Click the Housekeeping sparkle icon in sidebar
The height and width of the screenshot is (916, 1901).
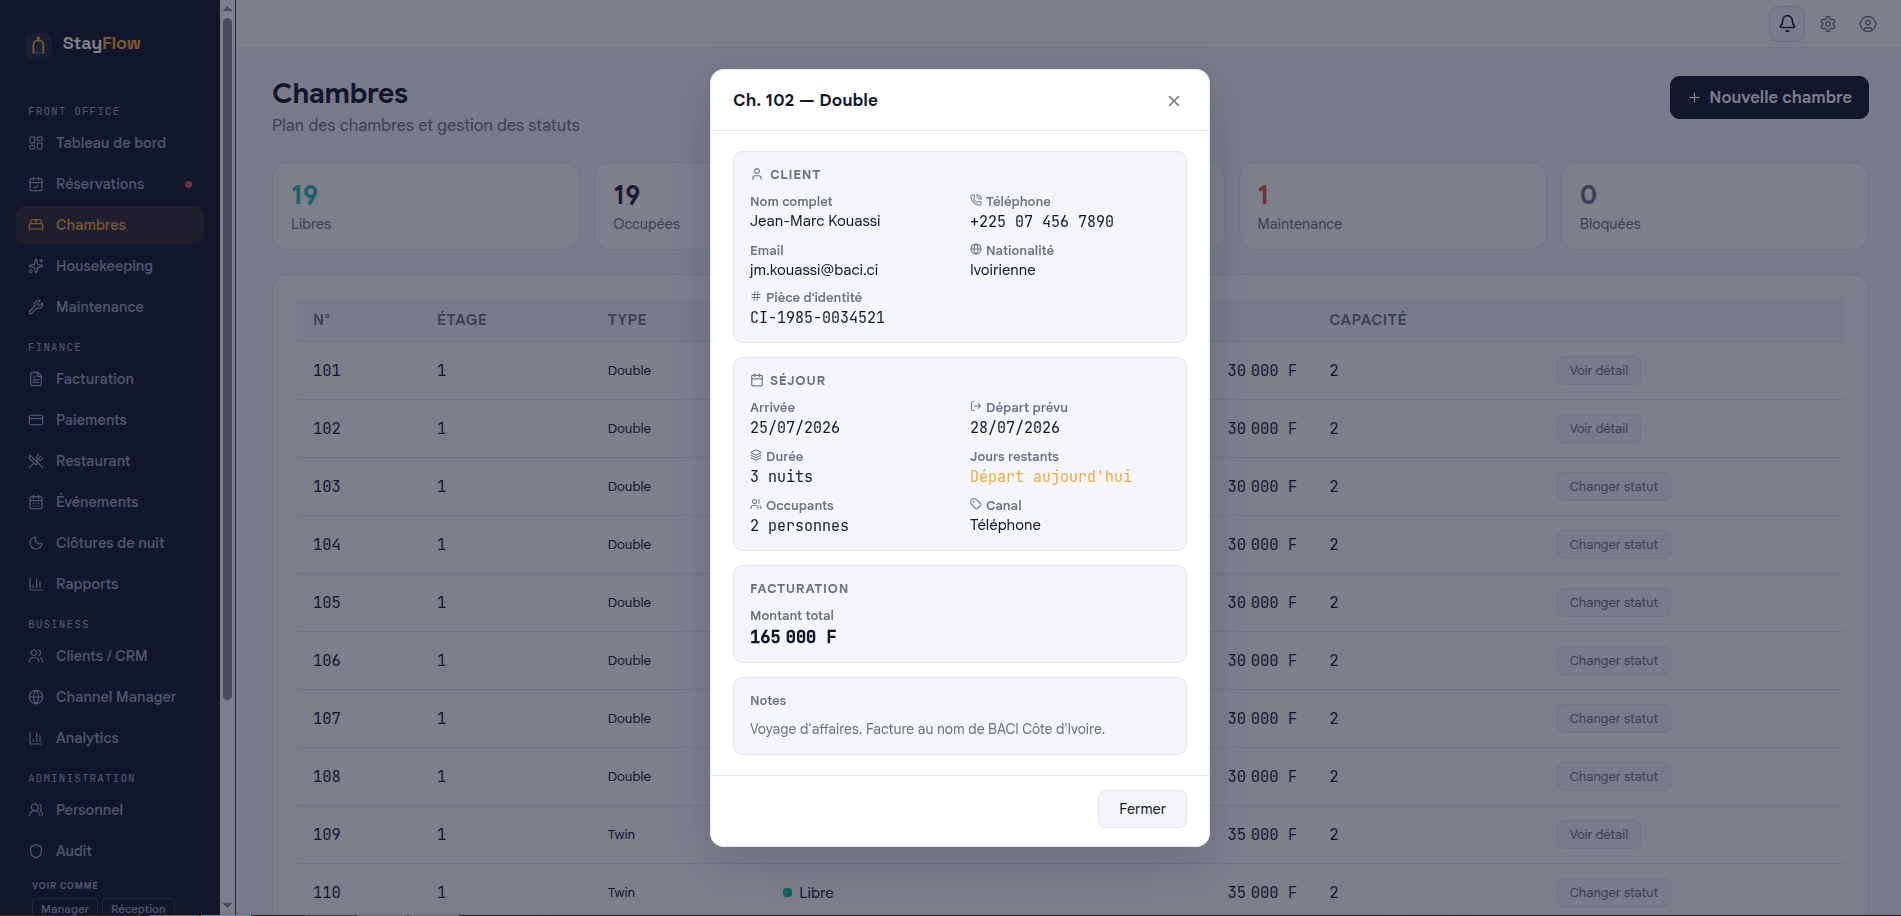pyautogui.click(x=36, y=266)
